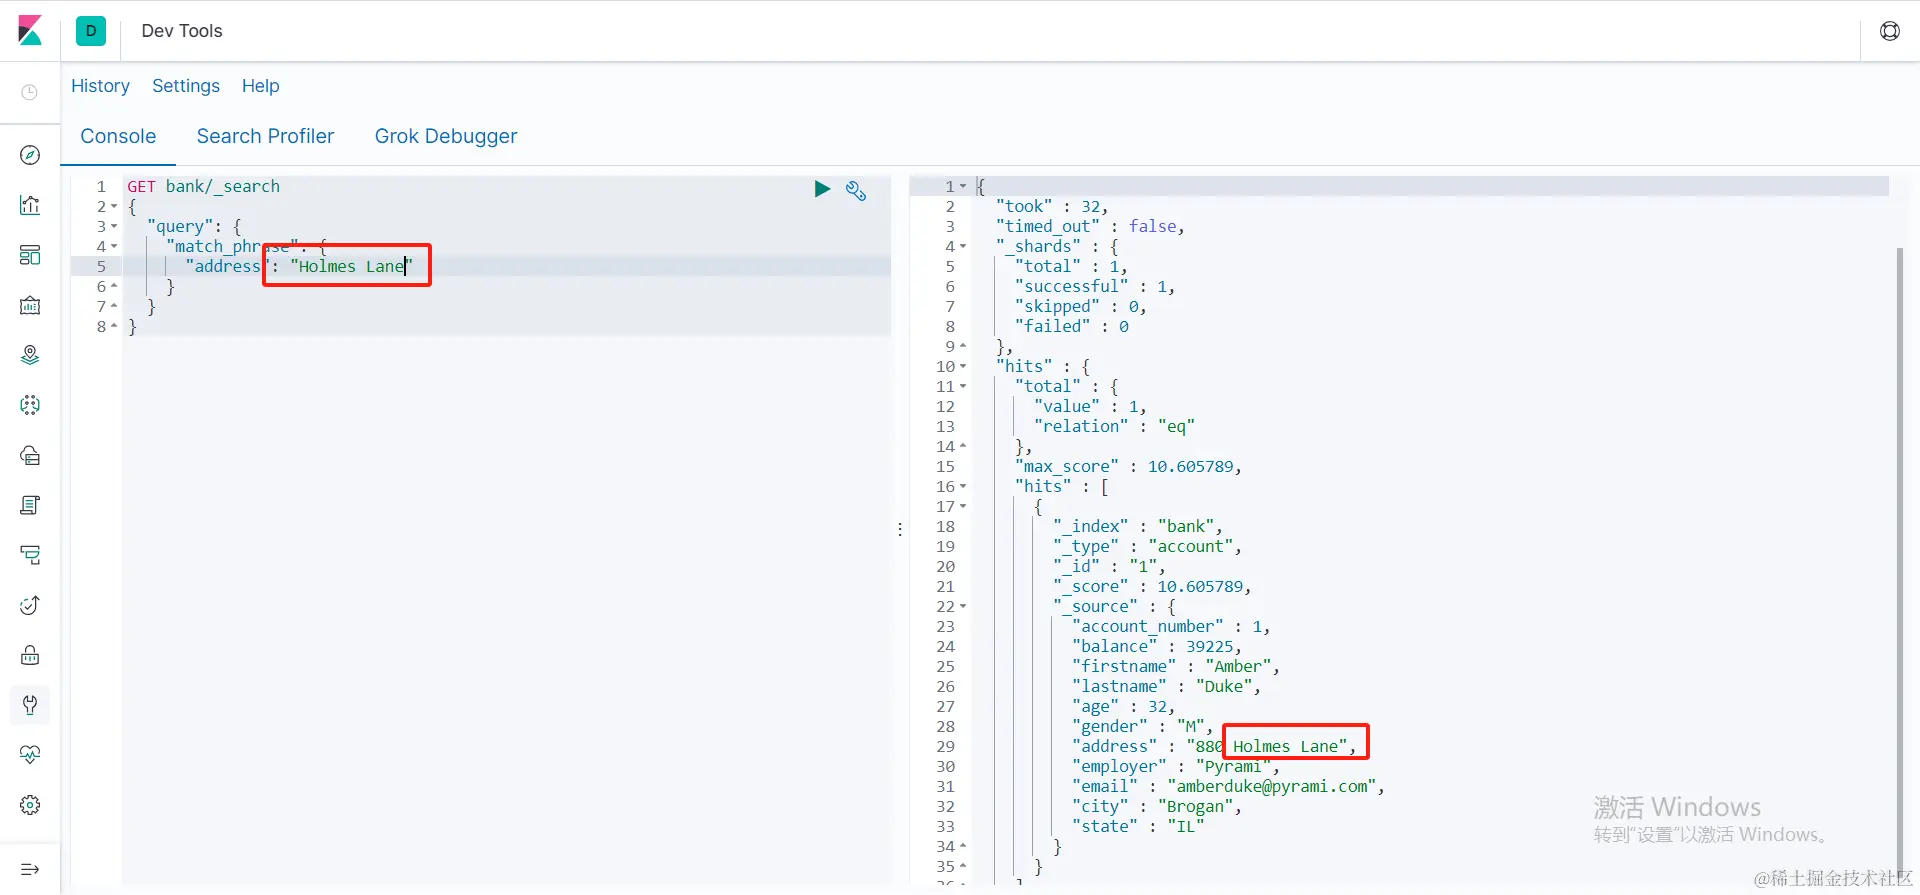Collapse the "_source" block in the response

tap(963, 607)
